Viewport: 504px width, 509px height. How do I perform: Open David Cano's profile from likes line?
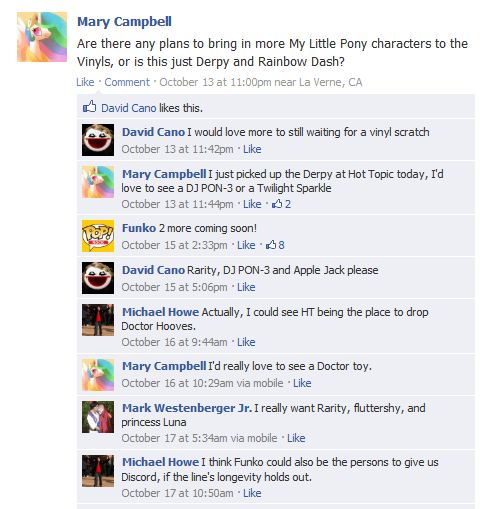pos(129,108)
